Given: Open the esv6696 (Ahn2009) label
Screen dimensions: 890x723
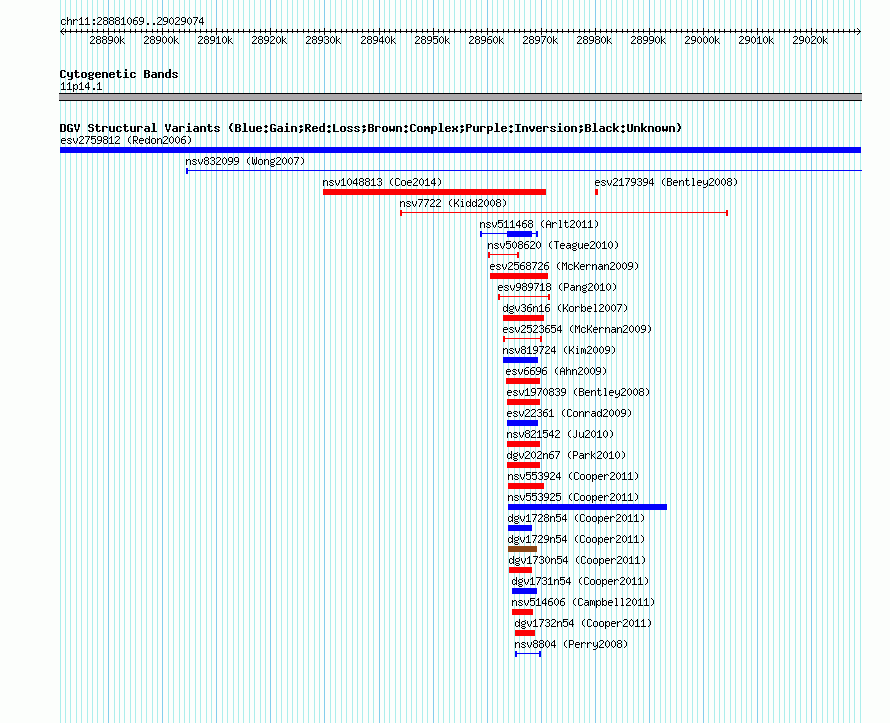Looking at the screenshot, I should pos(556,371).
